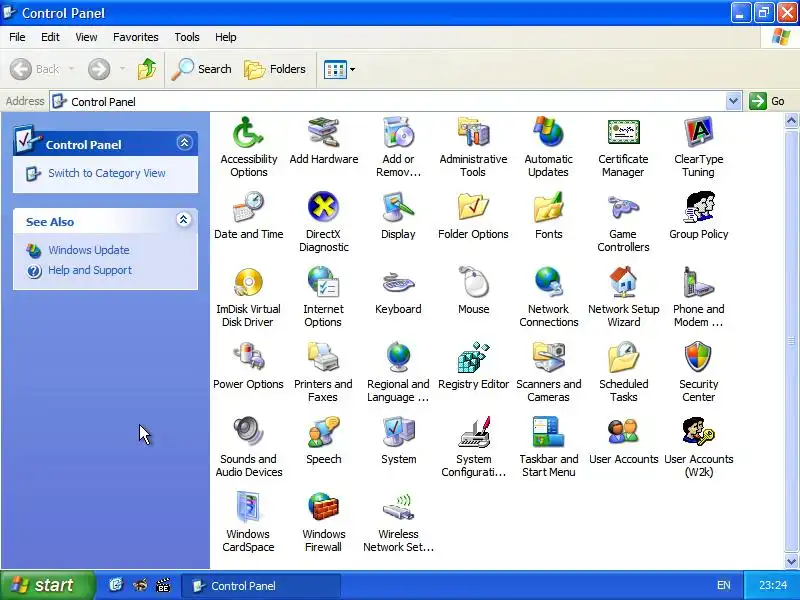Select ClearType Tuning icon
Screen dimensions: 800x600
[x=698, y=133]
